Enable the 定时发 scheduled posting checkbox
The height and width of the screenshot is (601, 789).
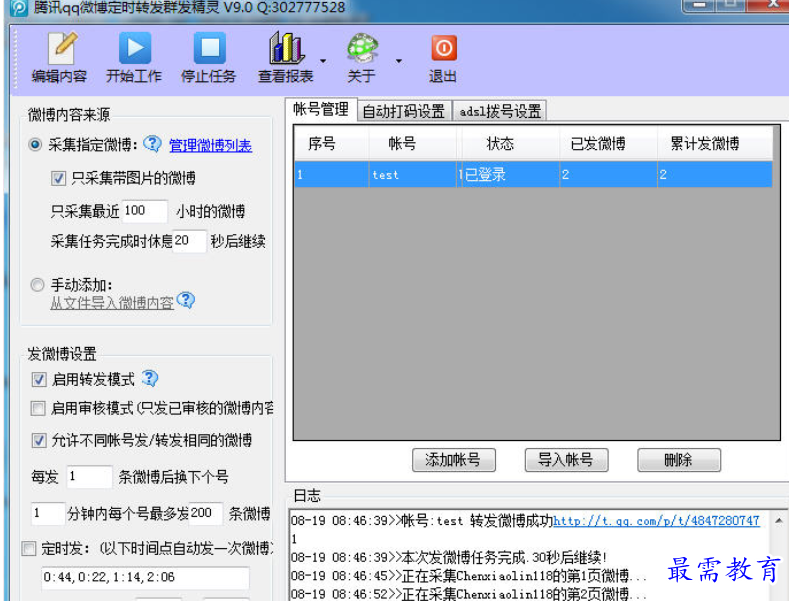coord(29,548)
